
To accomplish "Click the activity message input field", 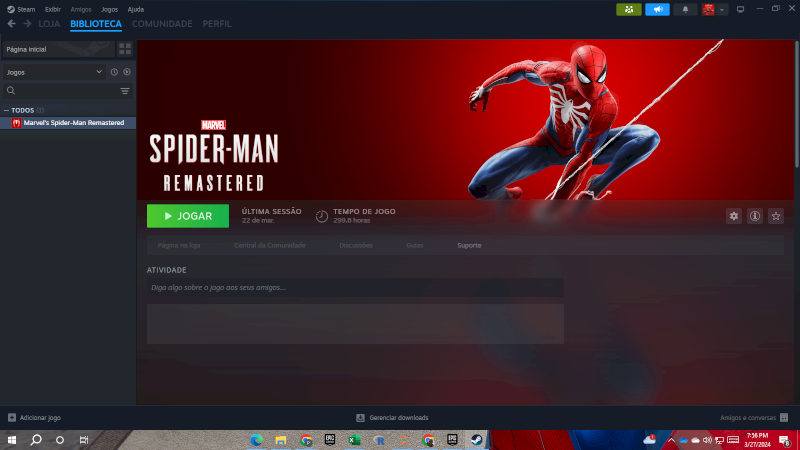I will [x=355, y=287].
